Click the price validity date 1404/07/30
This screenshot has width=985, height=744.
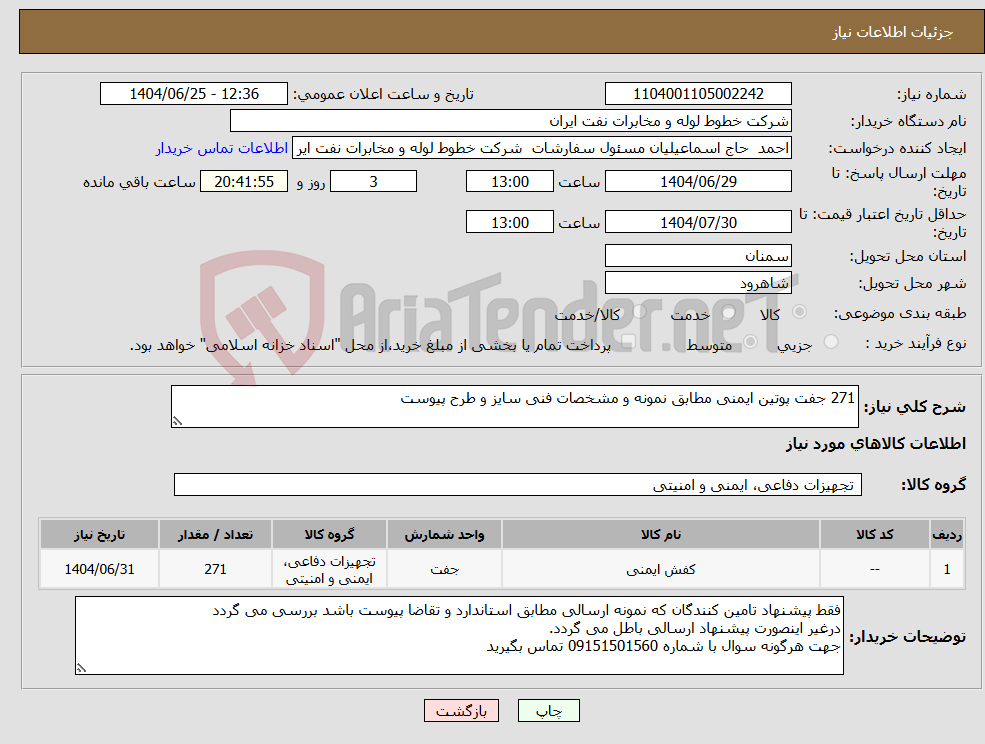click(x=698, y=221)
